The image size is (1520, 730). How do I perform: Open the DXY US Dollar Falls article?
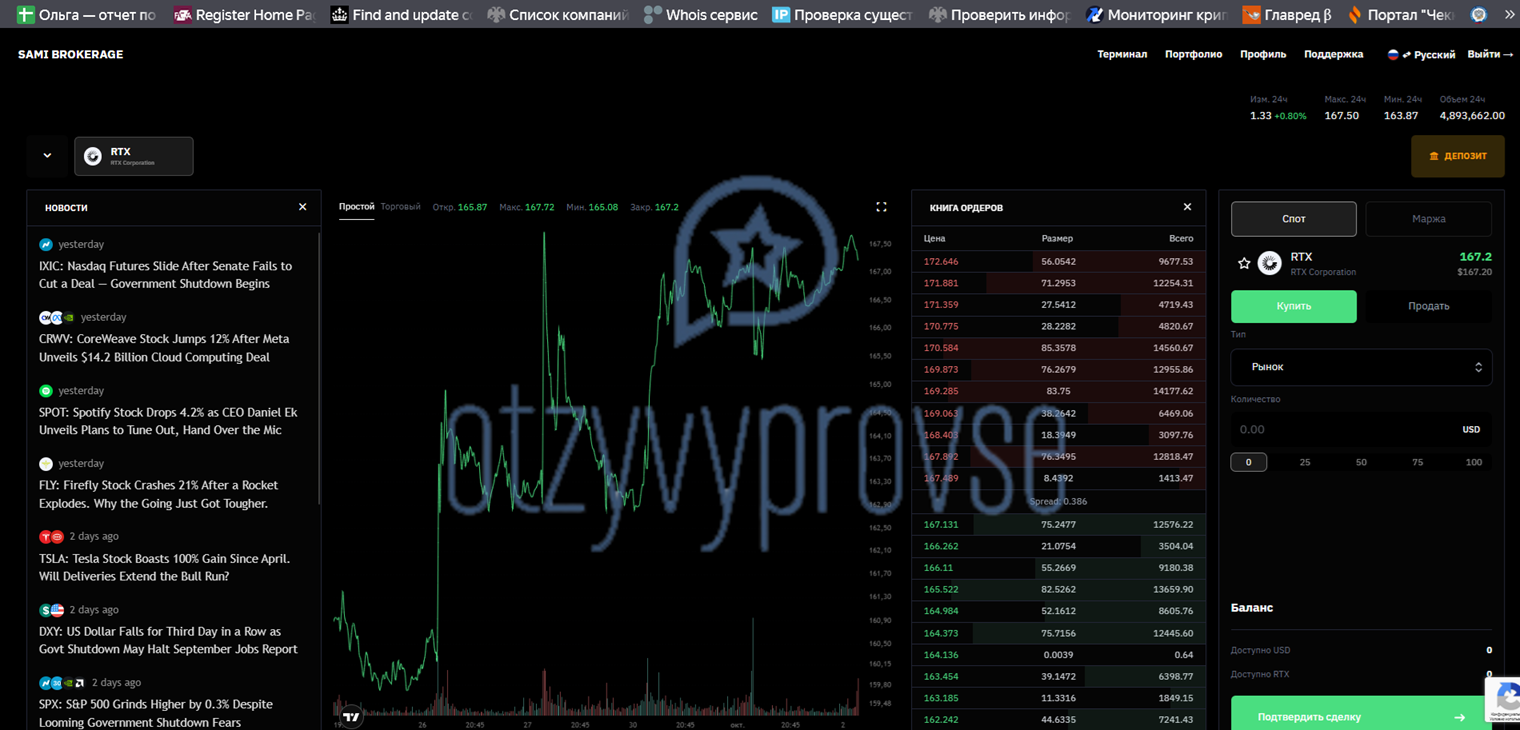point(168,640)
